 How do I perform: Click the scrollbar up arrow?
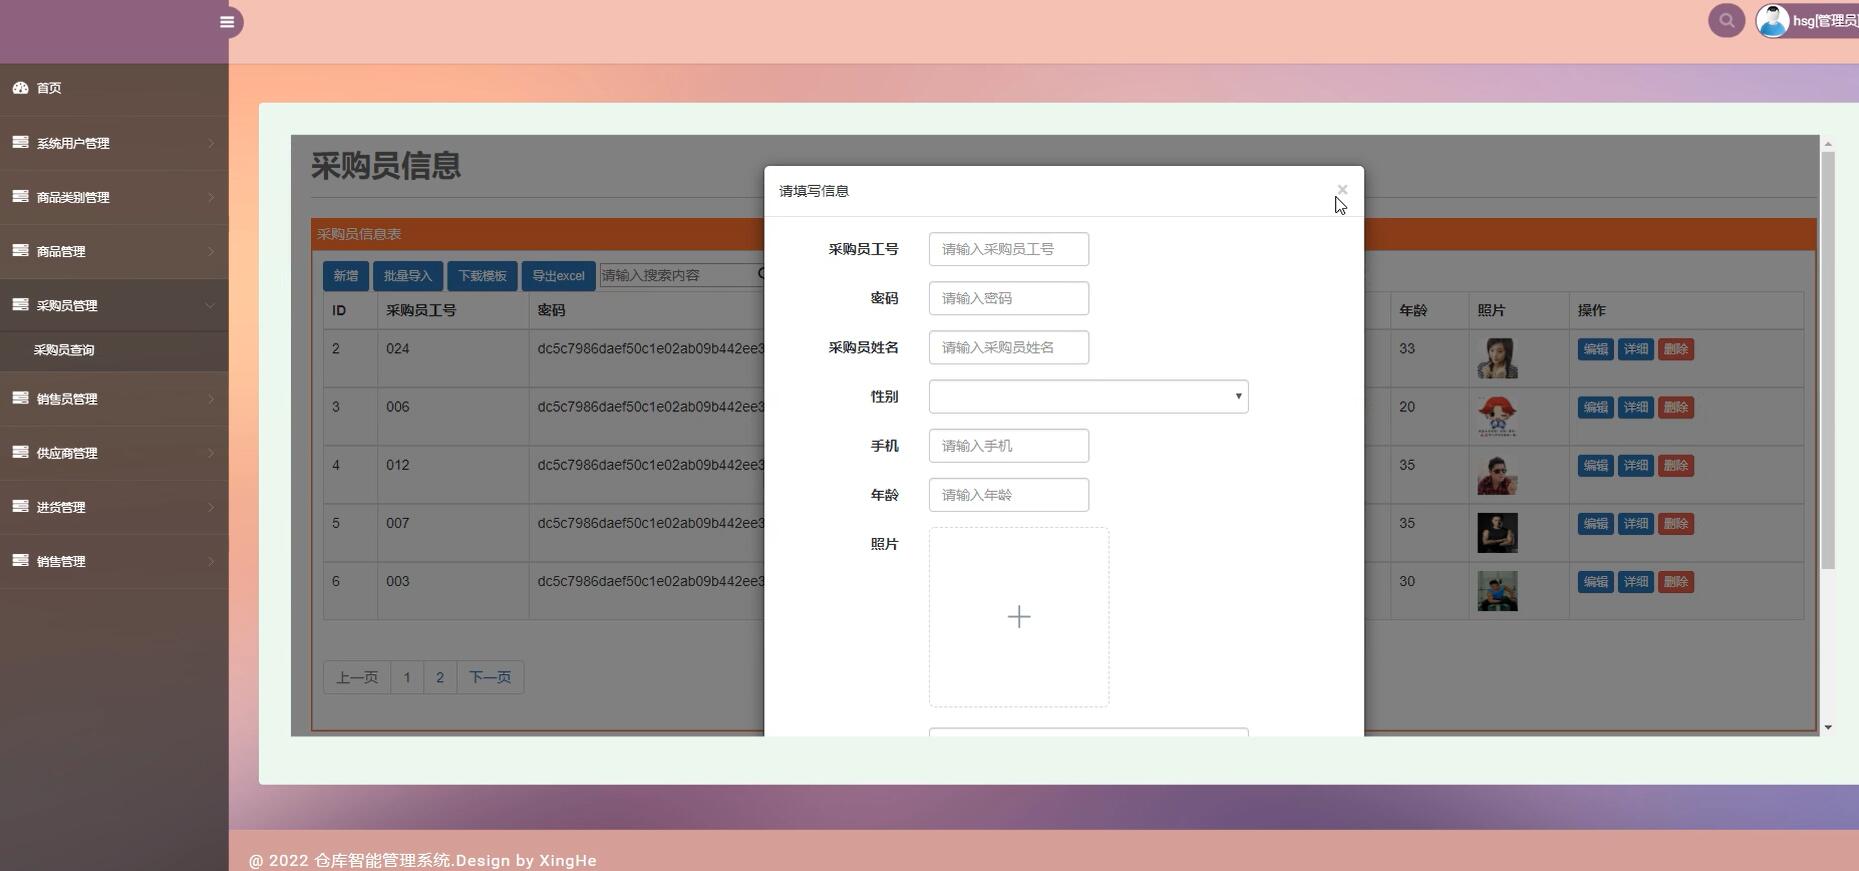point(1828,144)
